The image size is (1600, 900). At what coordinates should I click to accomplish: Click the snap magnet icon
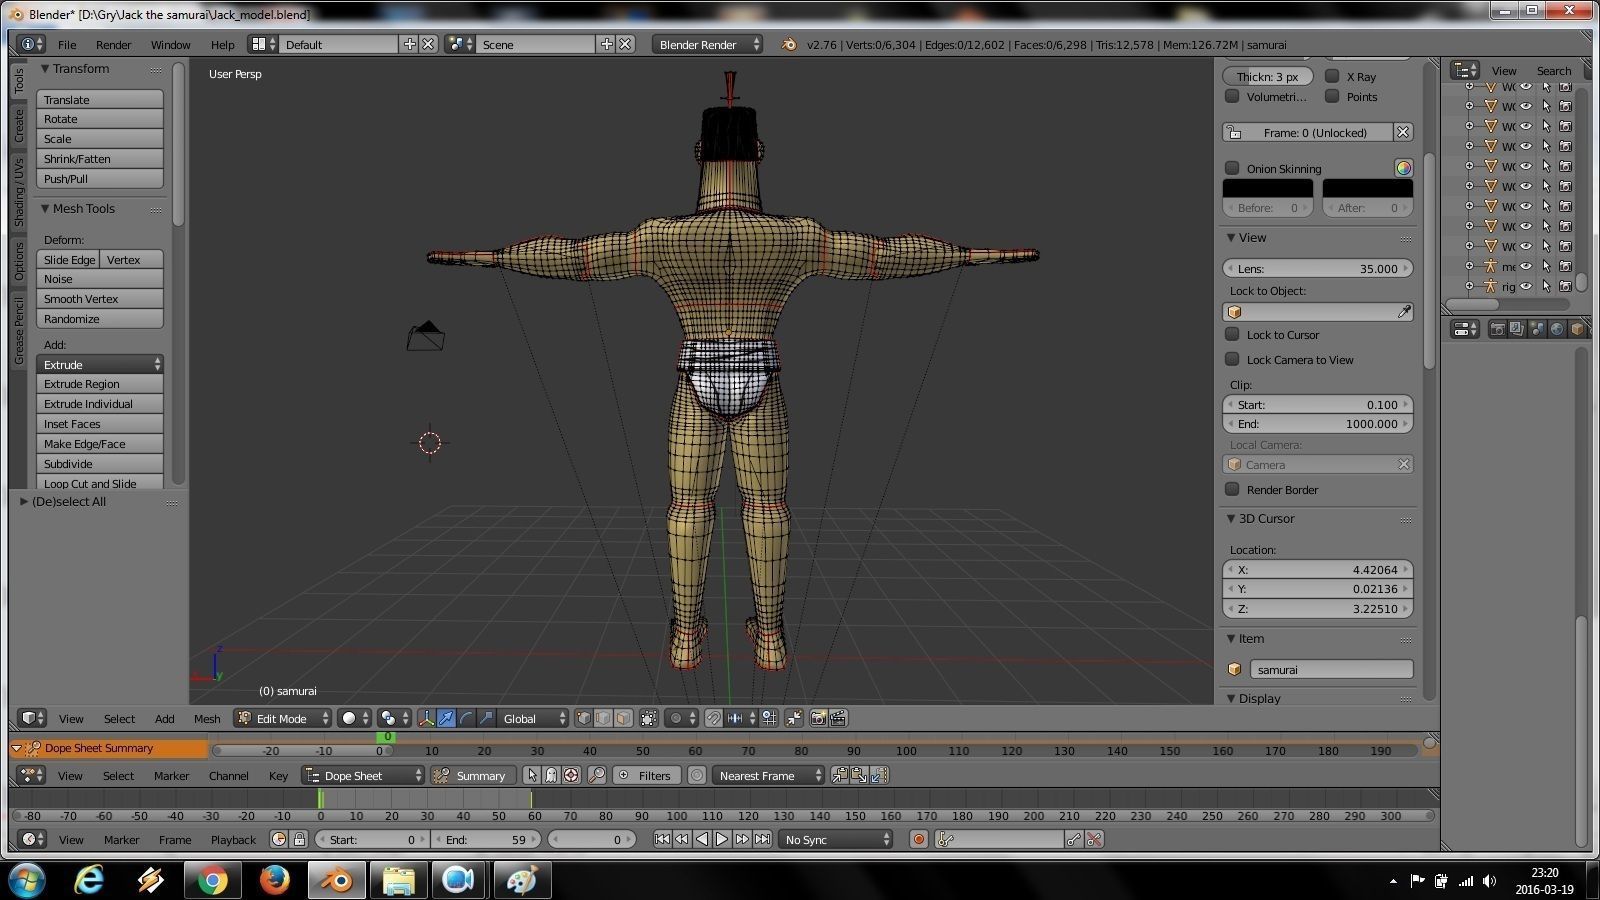point(713,718)
